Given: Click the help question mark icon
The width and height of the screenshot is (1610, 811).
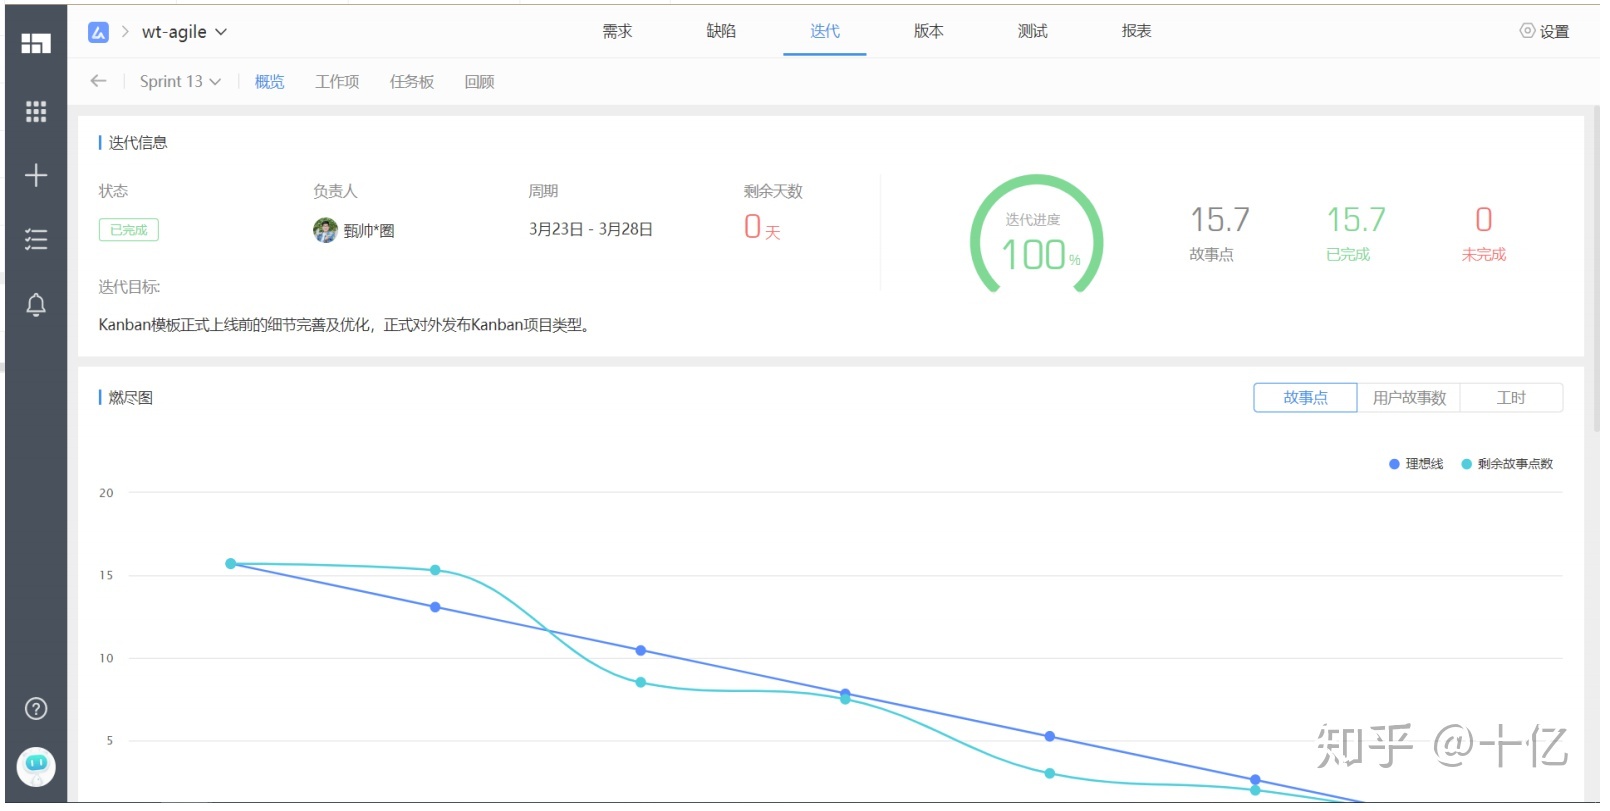Looking at the screenshot, I should click(36, 709).
